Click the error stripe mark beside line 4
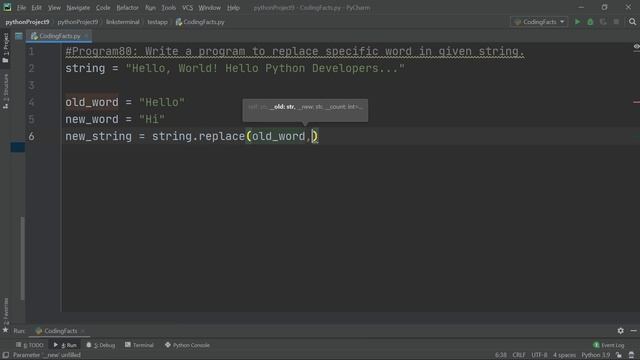640x360 pixels. pyautogui.click(x=636, y=102)
